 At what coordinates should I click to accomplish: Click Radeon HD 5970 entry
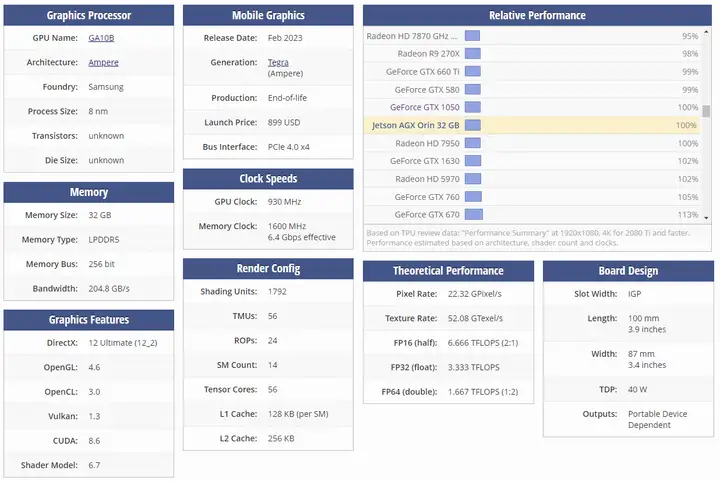(427, 179)
